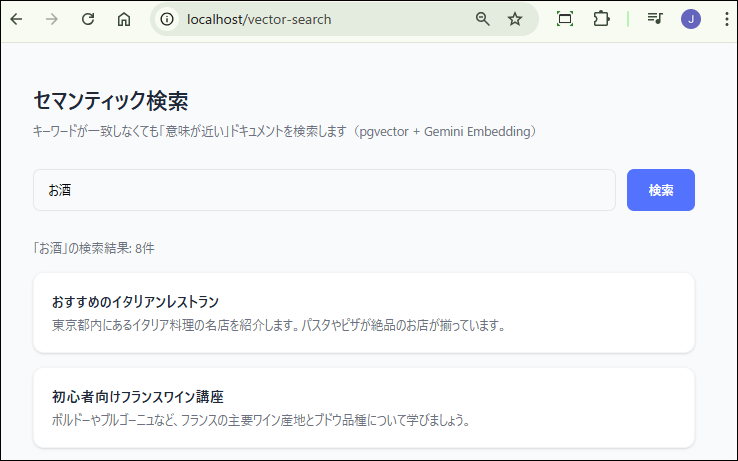Click the search results count text 8件
Viewport: 738px width, 461px height.
[144, 247]
